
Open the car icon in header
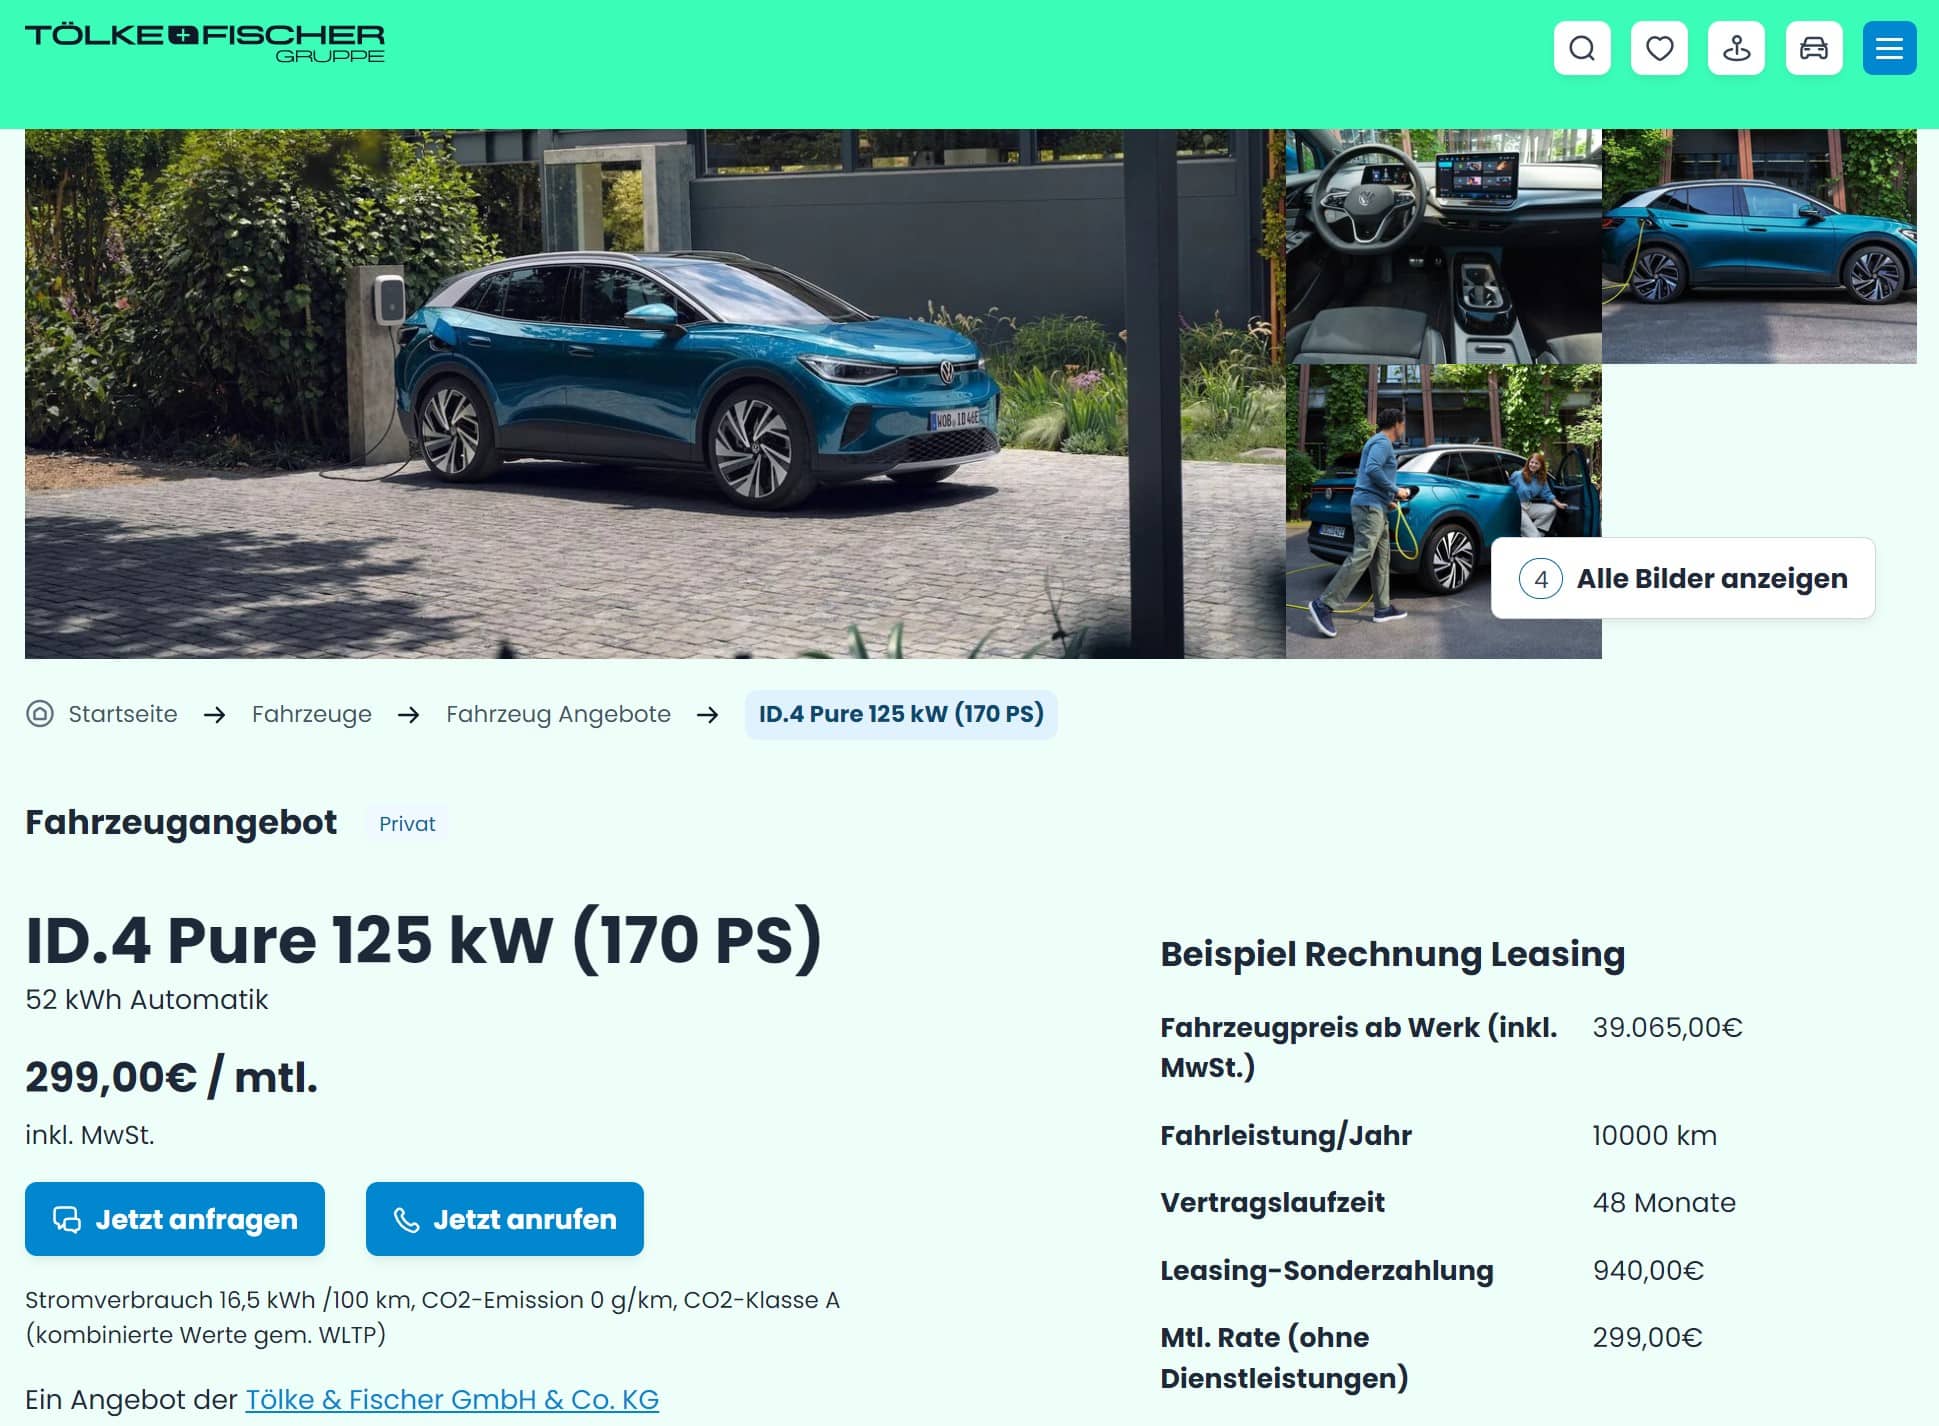click(1814, 48)
